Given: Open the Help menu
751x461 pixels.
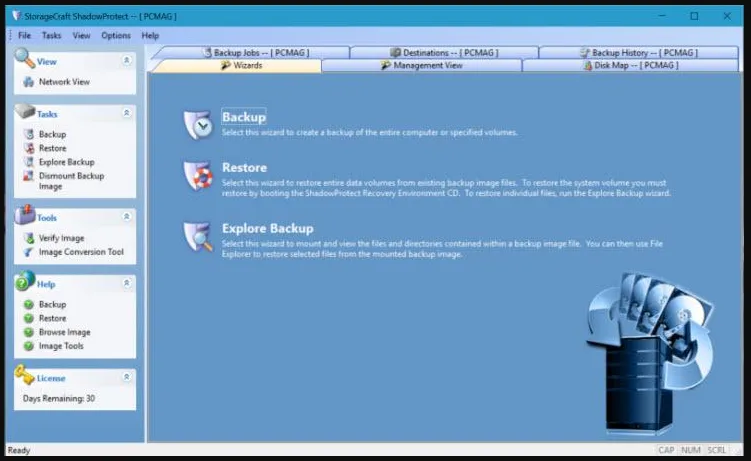Looking at the screenshot, I should pyautogui.click(x=150, y=35).
